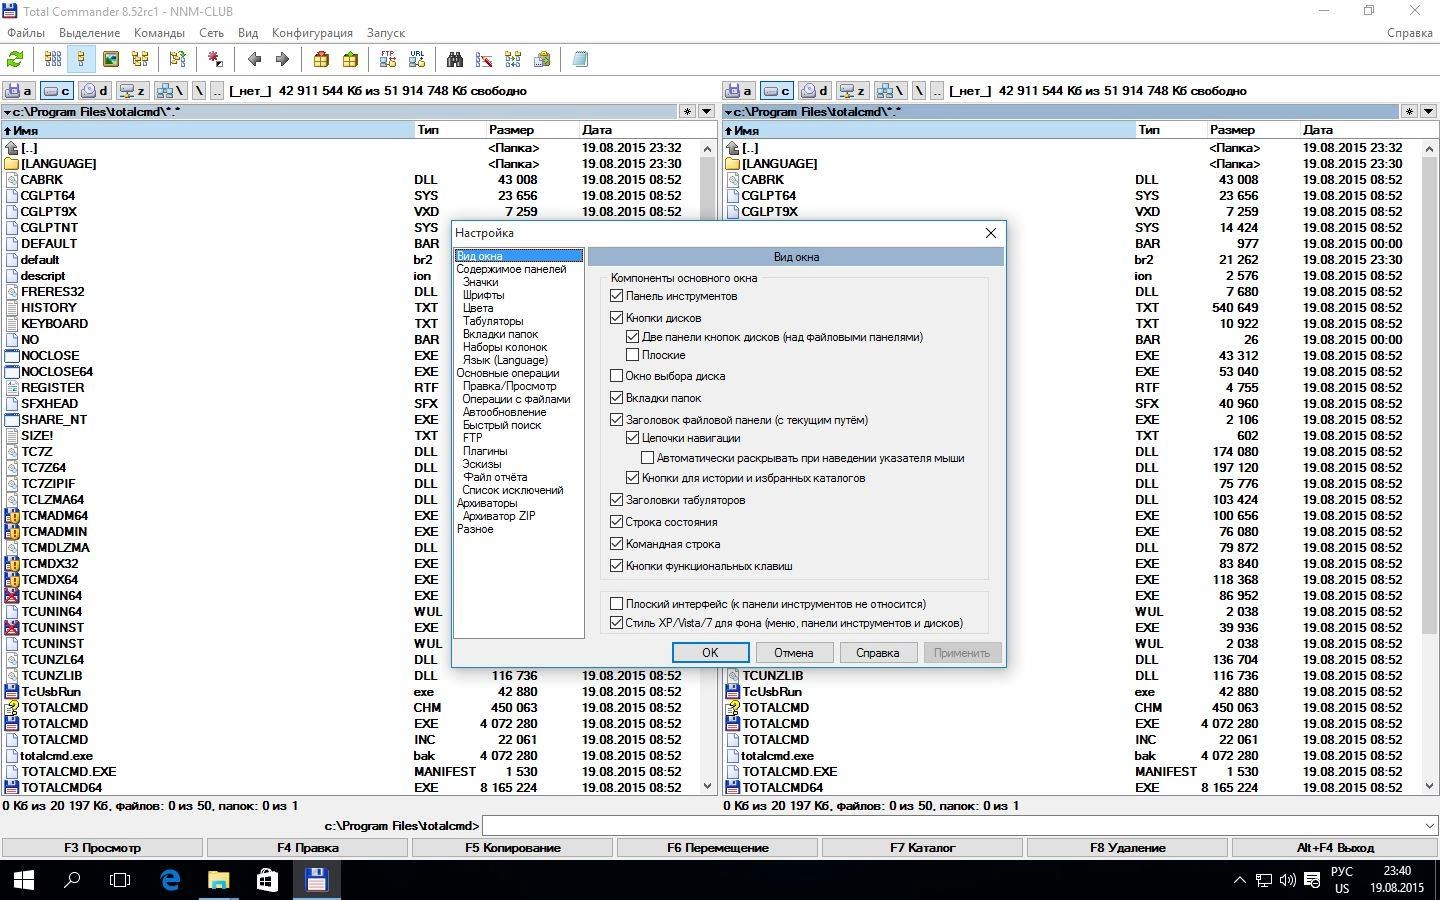This screenshot has width=1440, height=900.
Task: Enable 'Плоский интерфейс' checkbox
Action: point(617,604)
